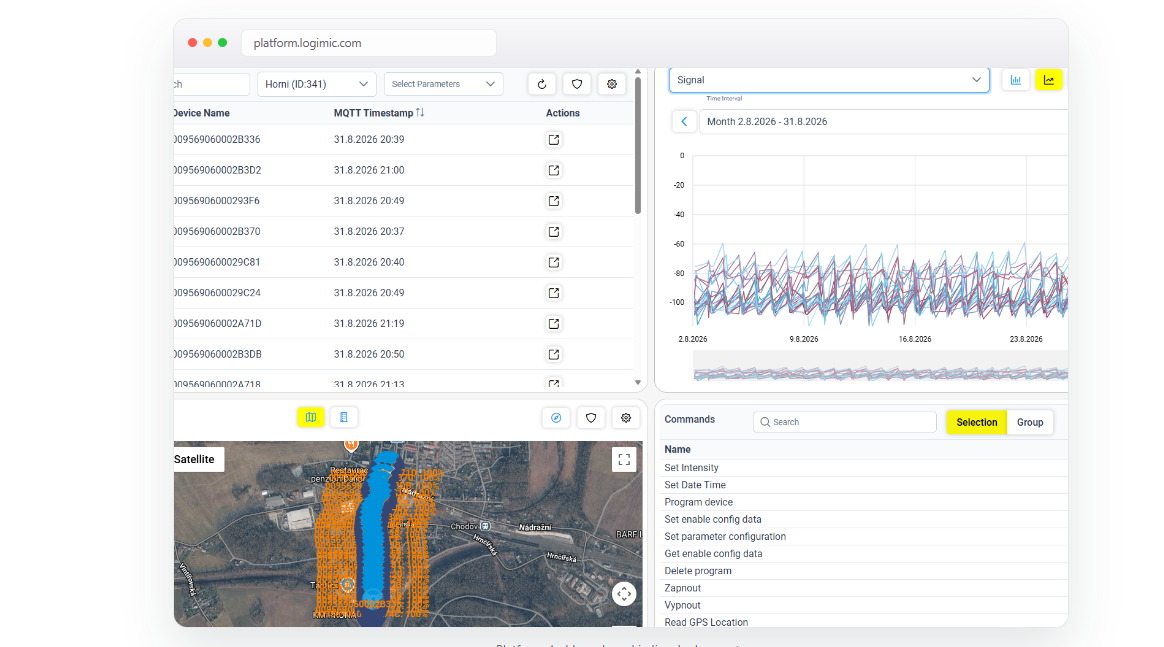Open device ending 2B370 via action icon
Viewport: 1164px width, 647px height.
(554, 231)
